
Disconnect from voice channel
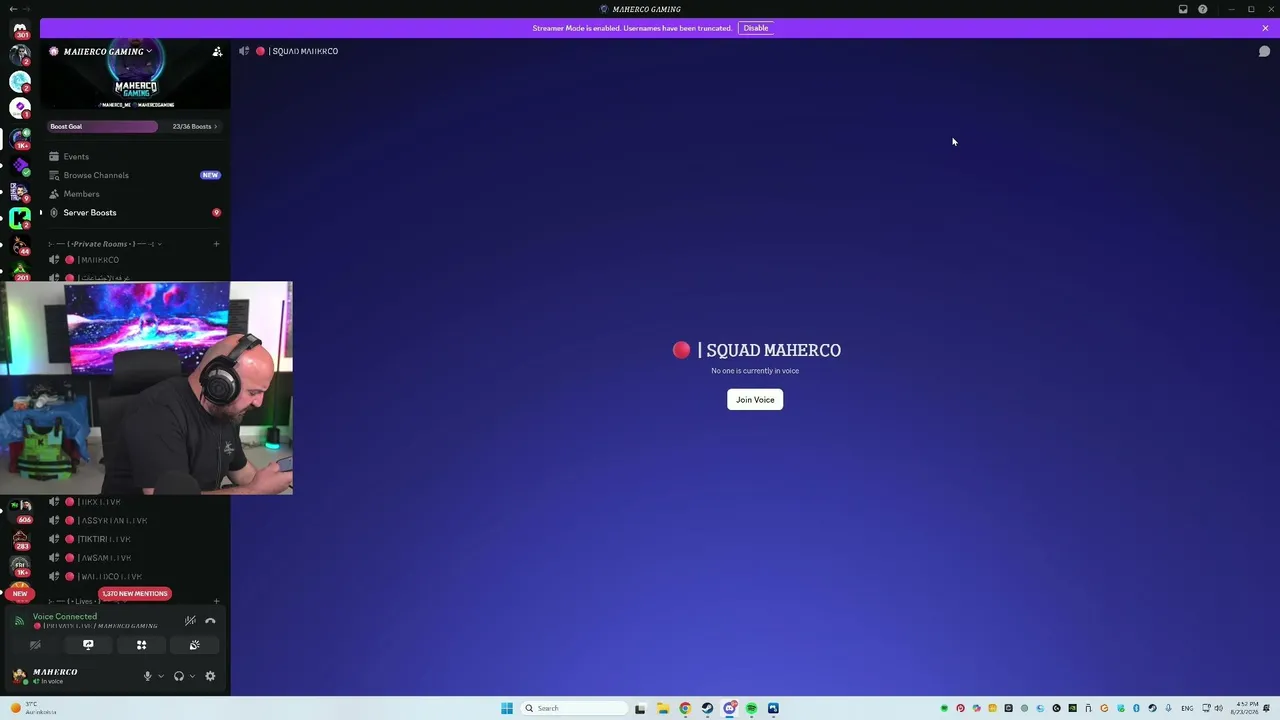(x=210, y=621)
